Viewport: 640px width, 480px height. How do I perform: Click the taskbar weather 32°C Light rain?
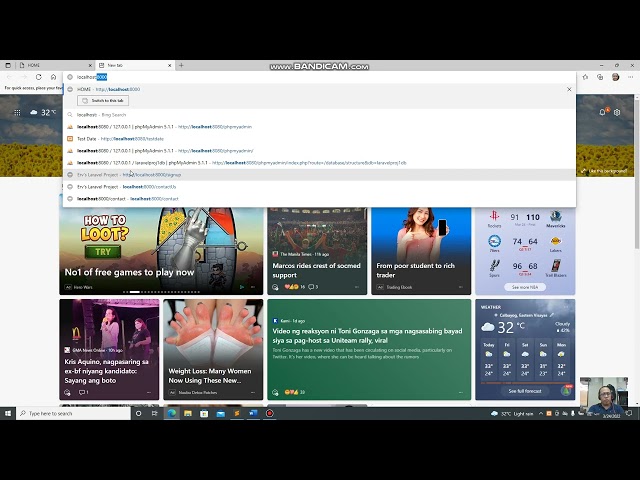point(512,413)
